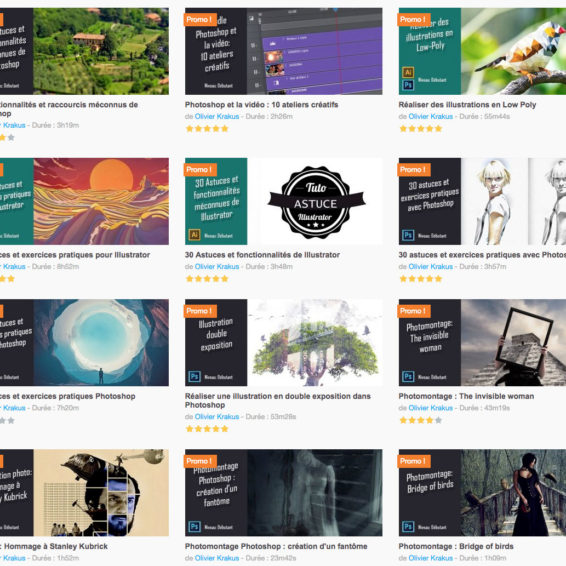Click the star rating under Photoshop et la vidéo
The height and width of the screenshot is (566, 566).
click(x=207, y=129)
